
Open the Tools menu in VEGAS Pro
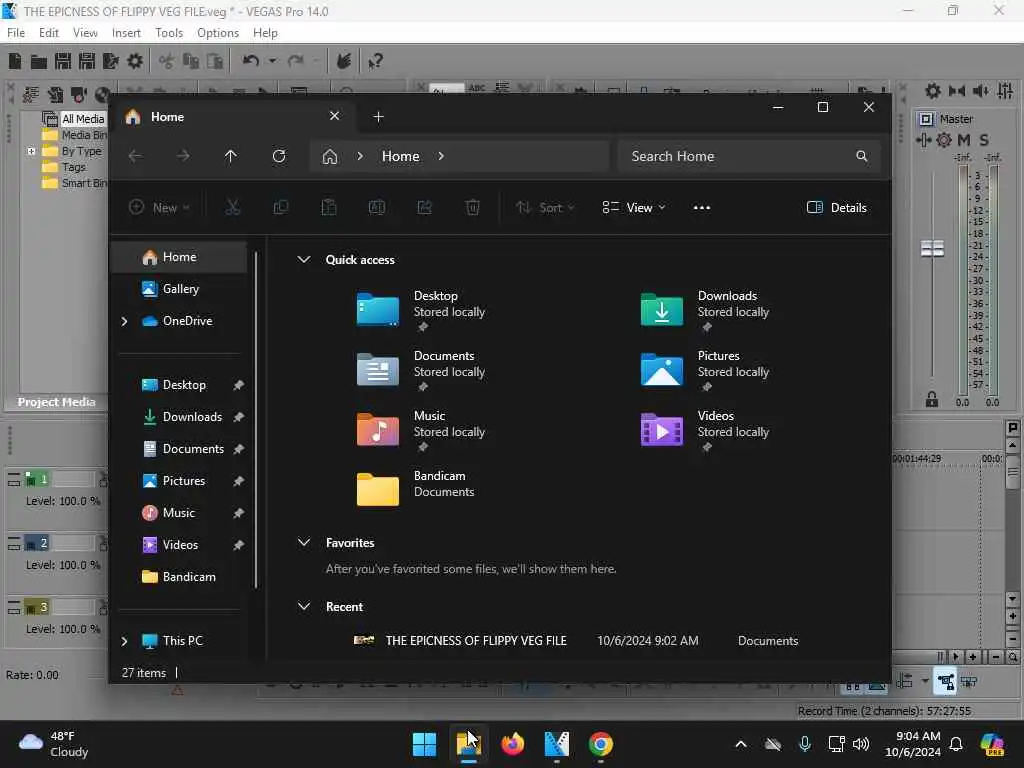coord(169,33)
